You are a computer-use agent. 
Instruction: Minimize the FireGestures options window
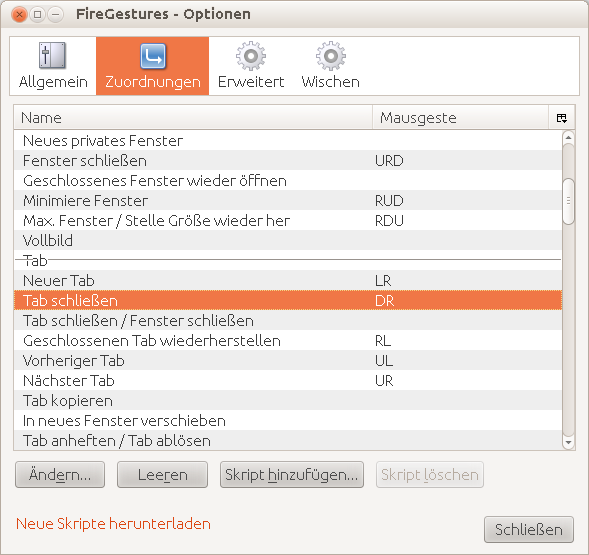tap(55, 15)
